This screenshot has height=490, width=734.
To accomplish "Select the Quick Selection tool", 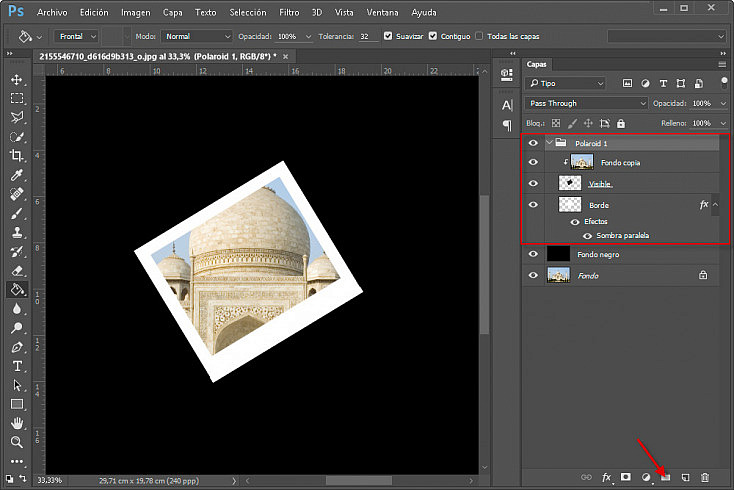I will tap(17, 137).
